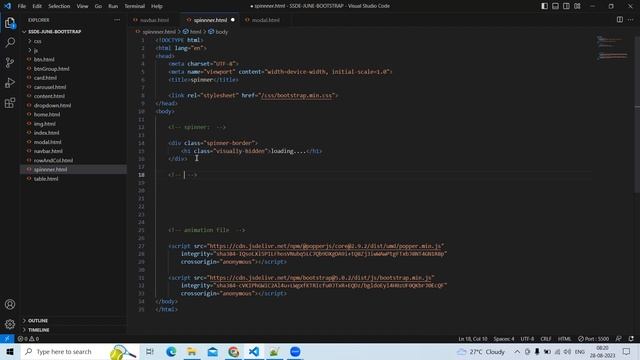Image resolution: width=640 pixels, height=360 pixels.
Task: Open the Windows Start menu
Action: pyautogui.click(x=10, y=351)
